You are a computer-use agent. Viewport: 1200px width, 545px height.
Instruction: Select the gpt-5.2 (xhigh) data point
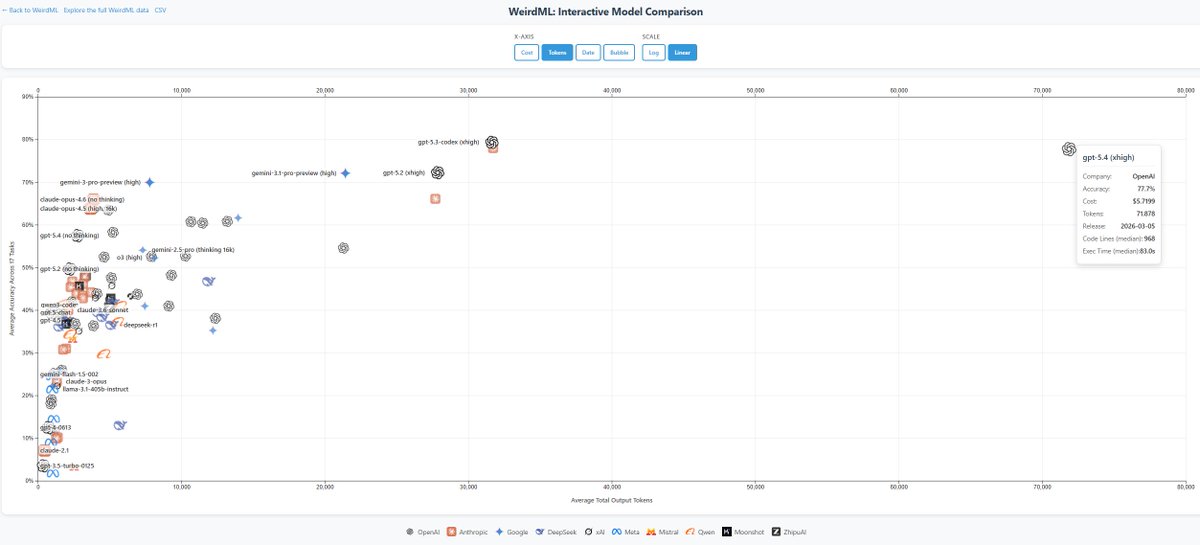point(437,173)
